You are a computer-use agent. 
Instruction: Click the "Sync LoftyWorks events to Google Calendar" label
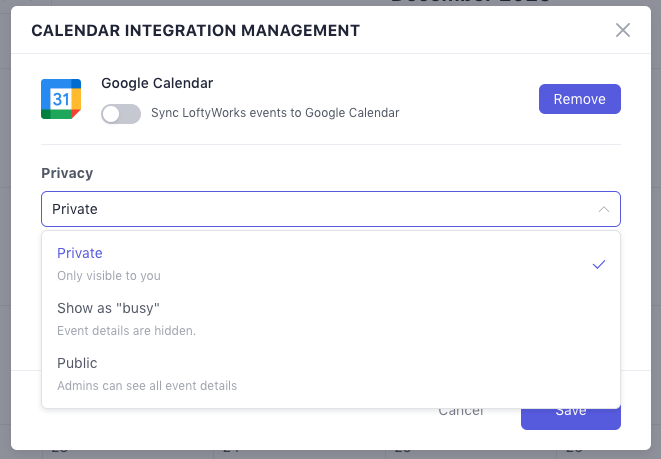point(275,113)
